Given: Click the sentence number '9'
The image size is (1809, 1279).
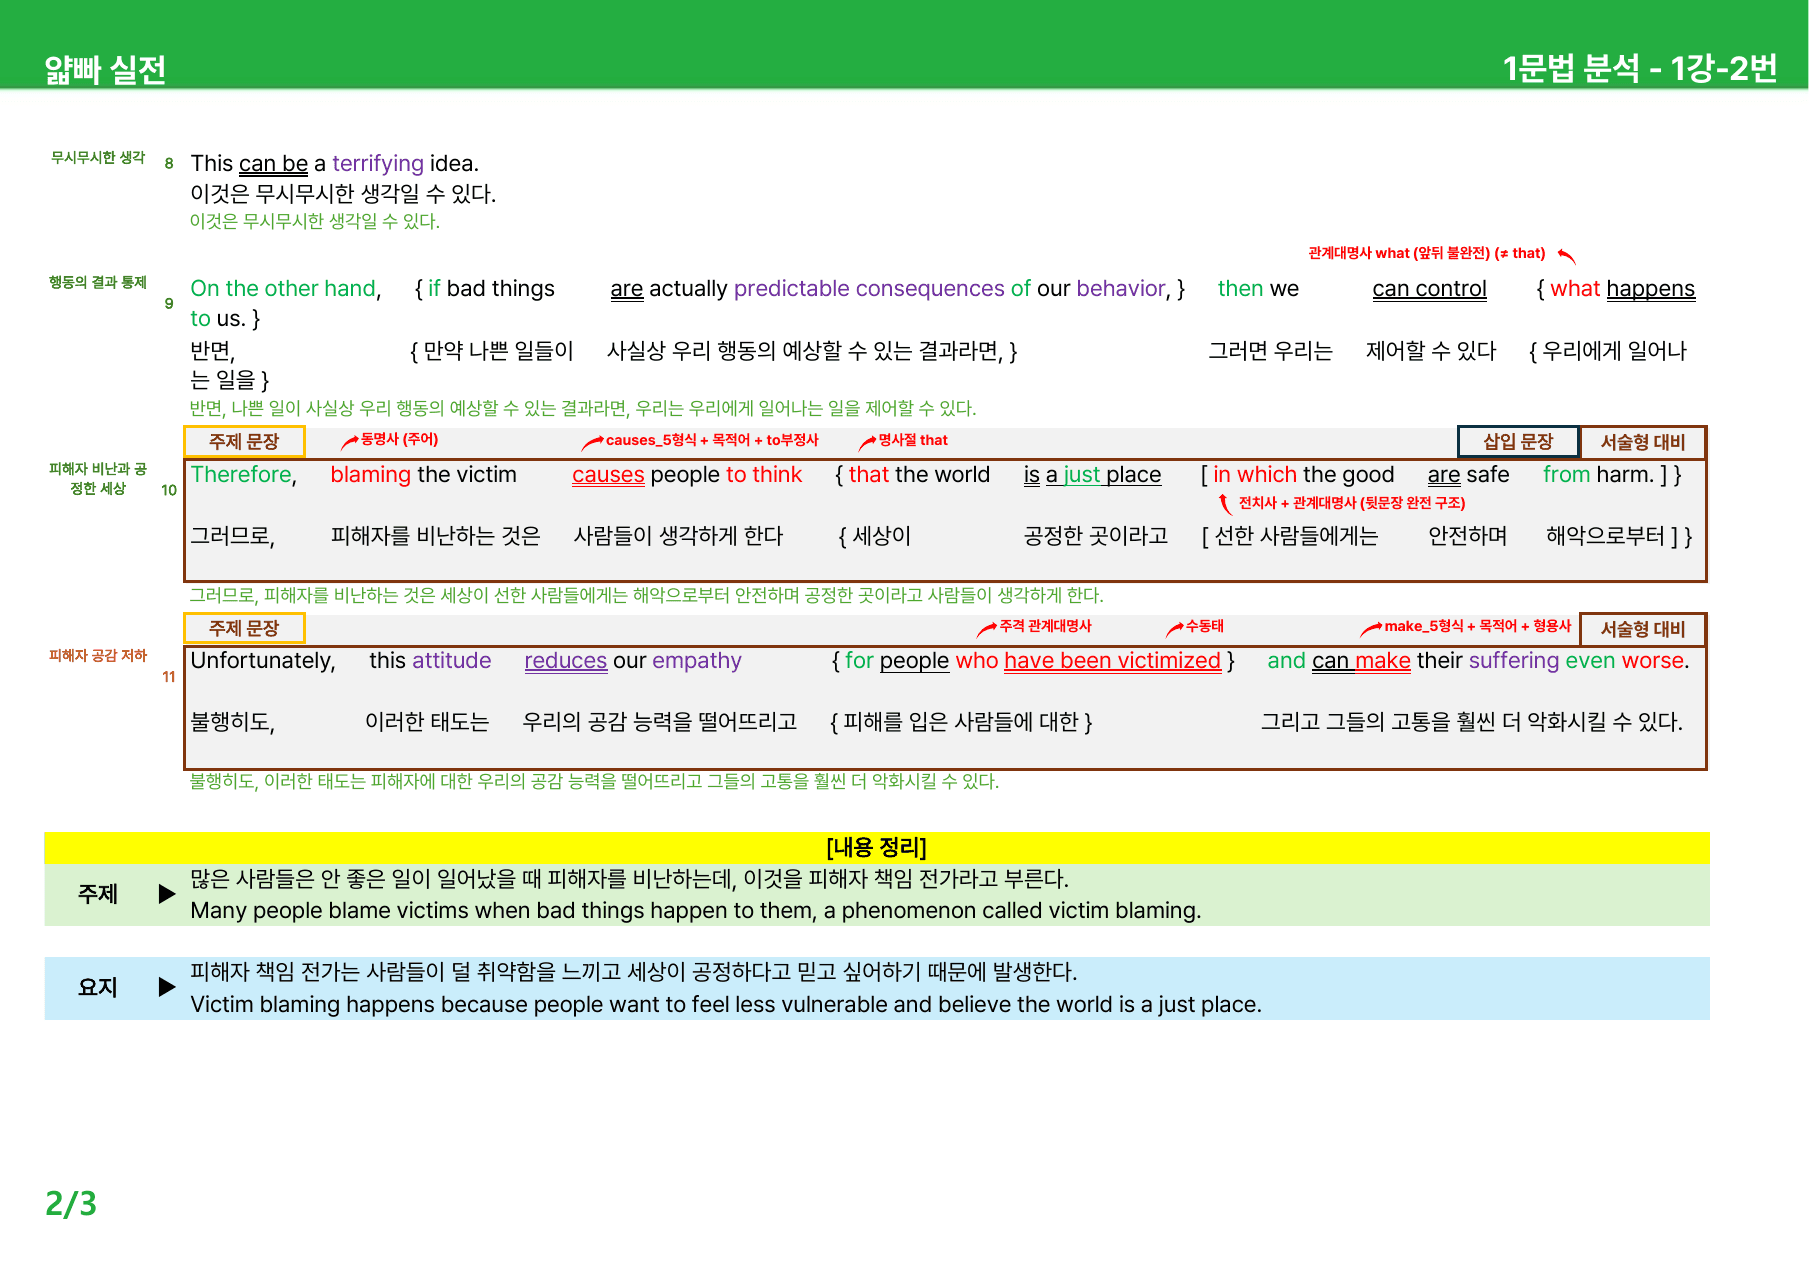Looking at the screenshot, I should (x=169, y=303).
